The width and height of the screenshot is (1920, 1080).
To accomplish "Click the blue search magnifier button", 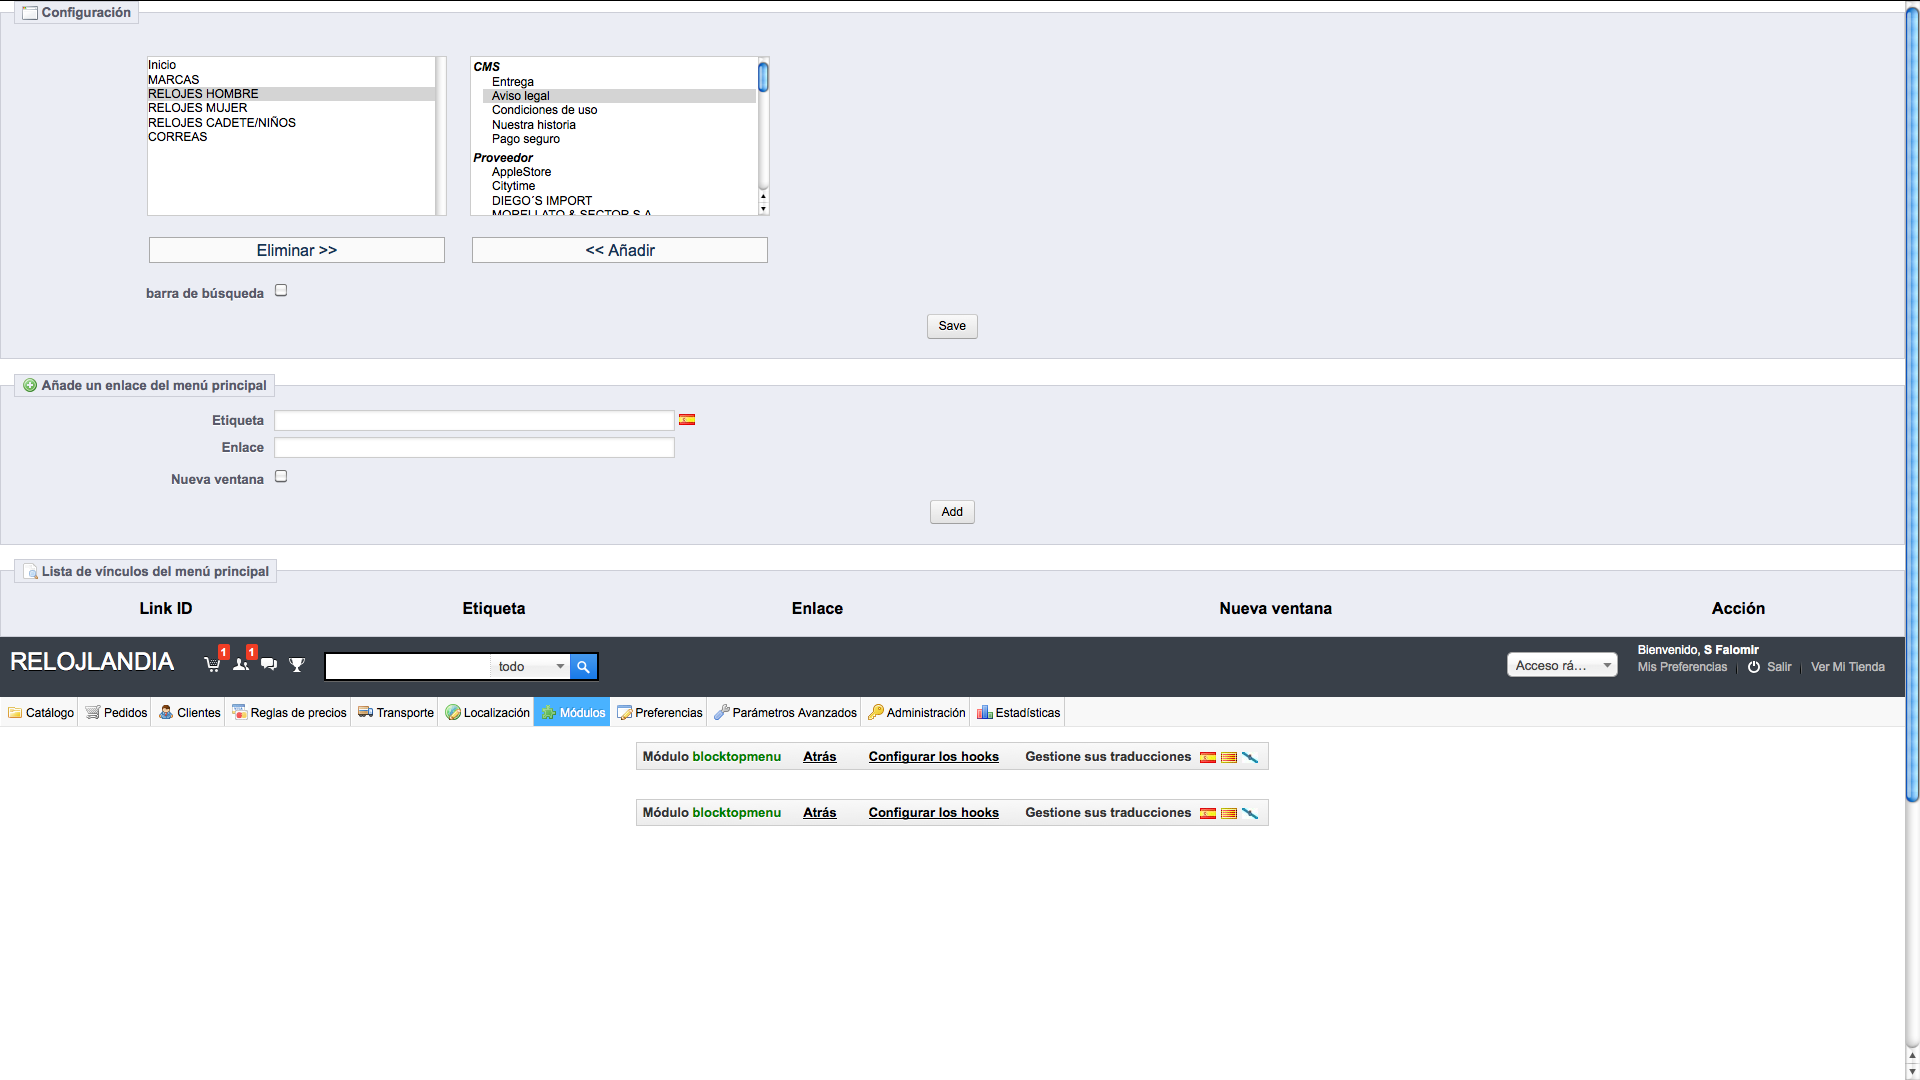I will [x=583, y=667].
